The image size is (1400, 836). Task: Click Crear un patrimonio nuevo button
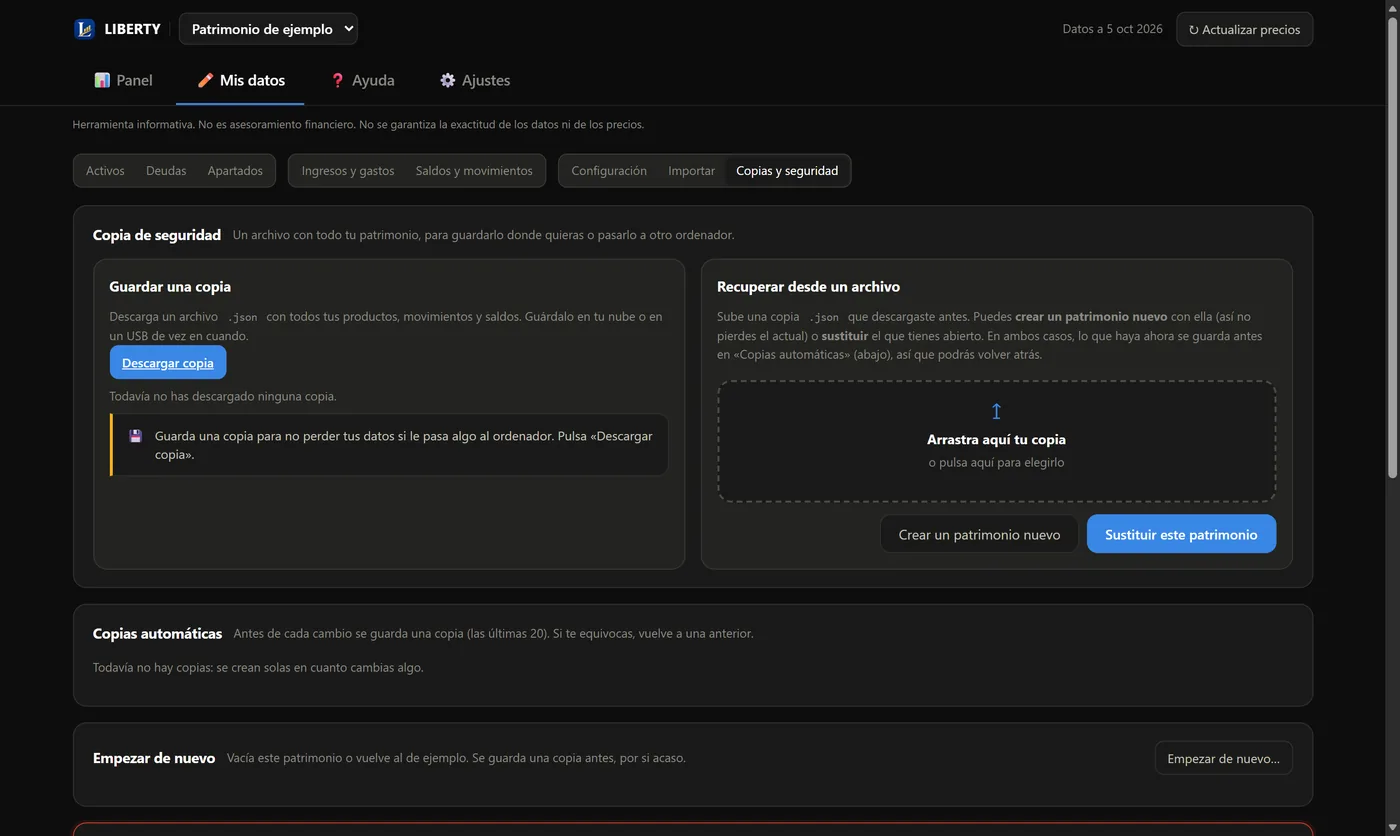point(979,534)
